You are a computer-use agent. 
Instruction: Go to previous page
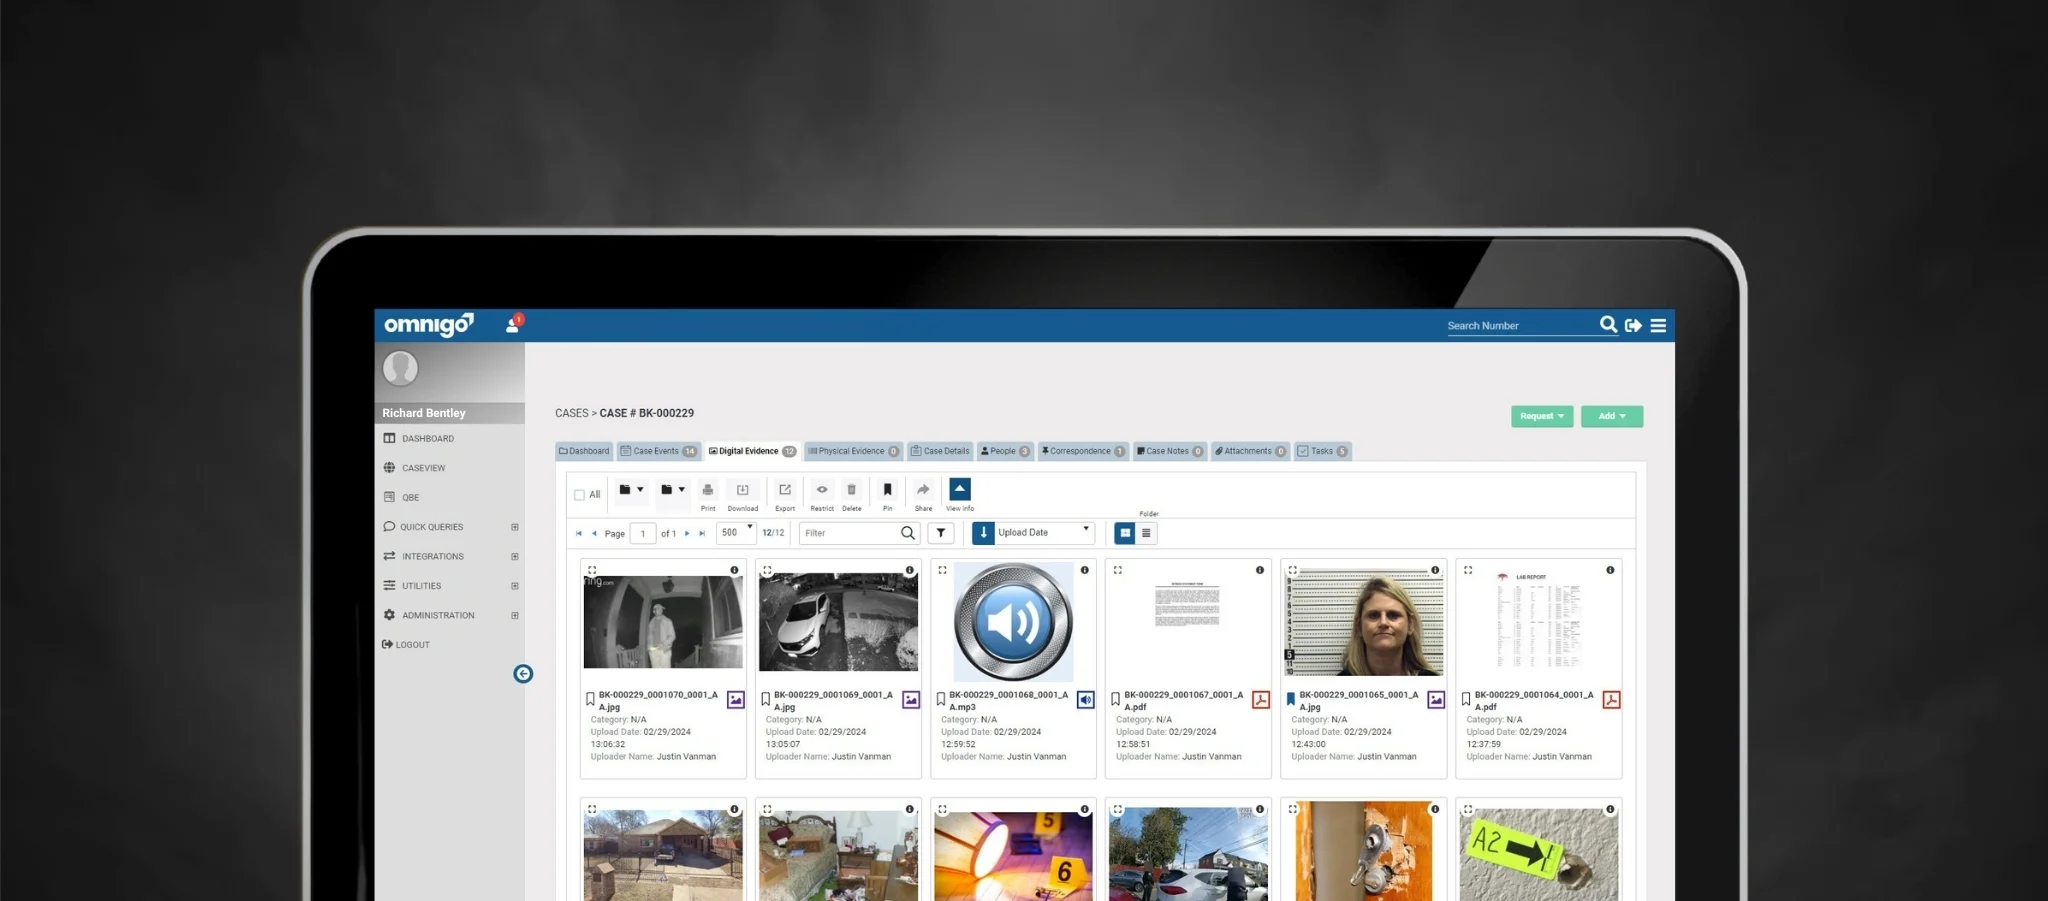tap(594, 534)
